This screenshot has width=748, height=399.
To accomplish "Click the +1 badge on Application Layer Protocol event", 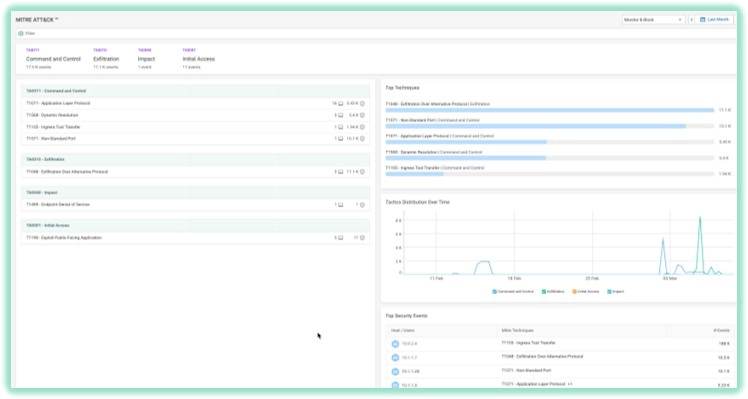I will pos(570,384).
